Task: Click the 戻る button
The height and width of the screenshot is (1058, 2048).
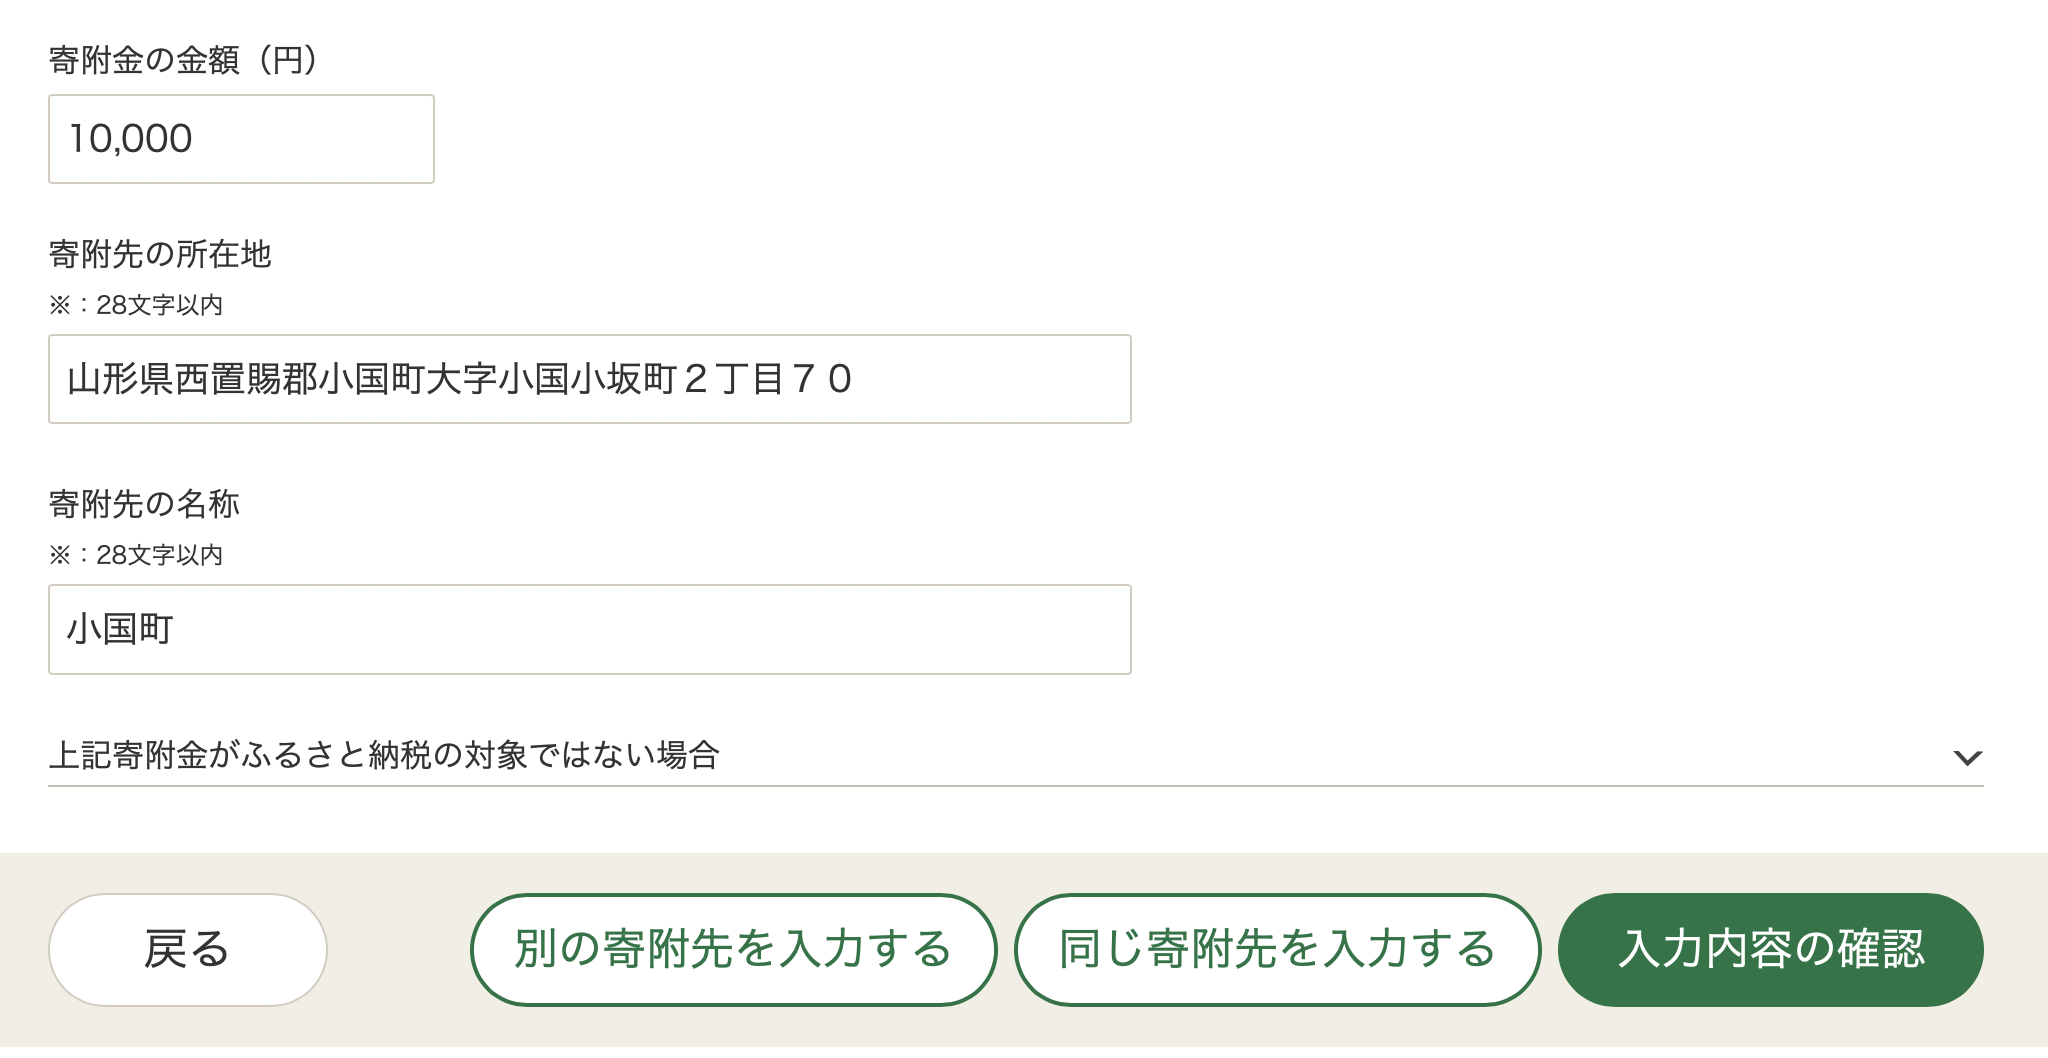Action: tap(188, 949)
